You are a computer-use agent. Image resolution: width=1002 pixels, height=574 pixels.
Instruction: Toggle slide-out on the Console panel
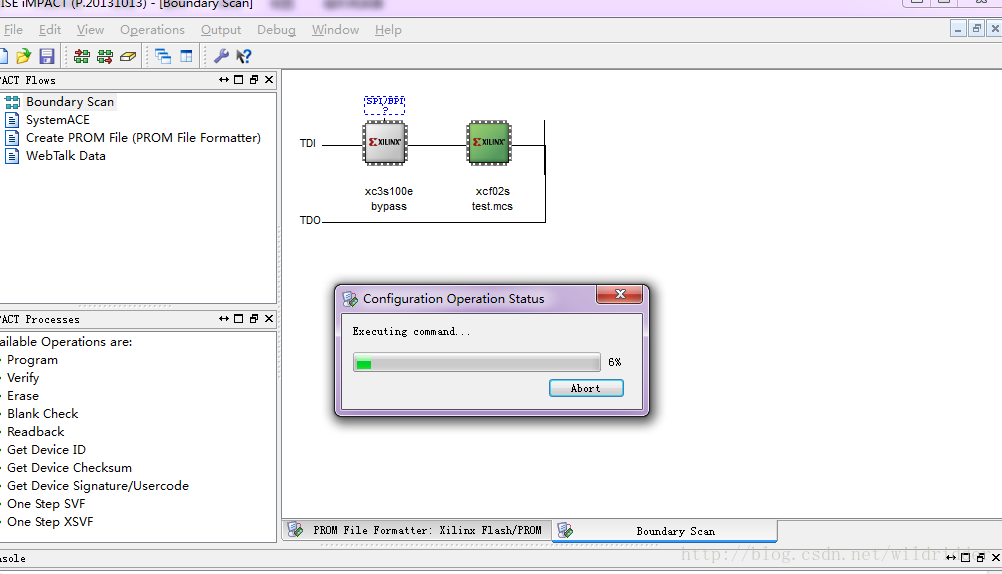951,558
